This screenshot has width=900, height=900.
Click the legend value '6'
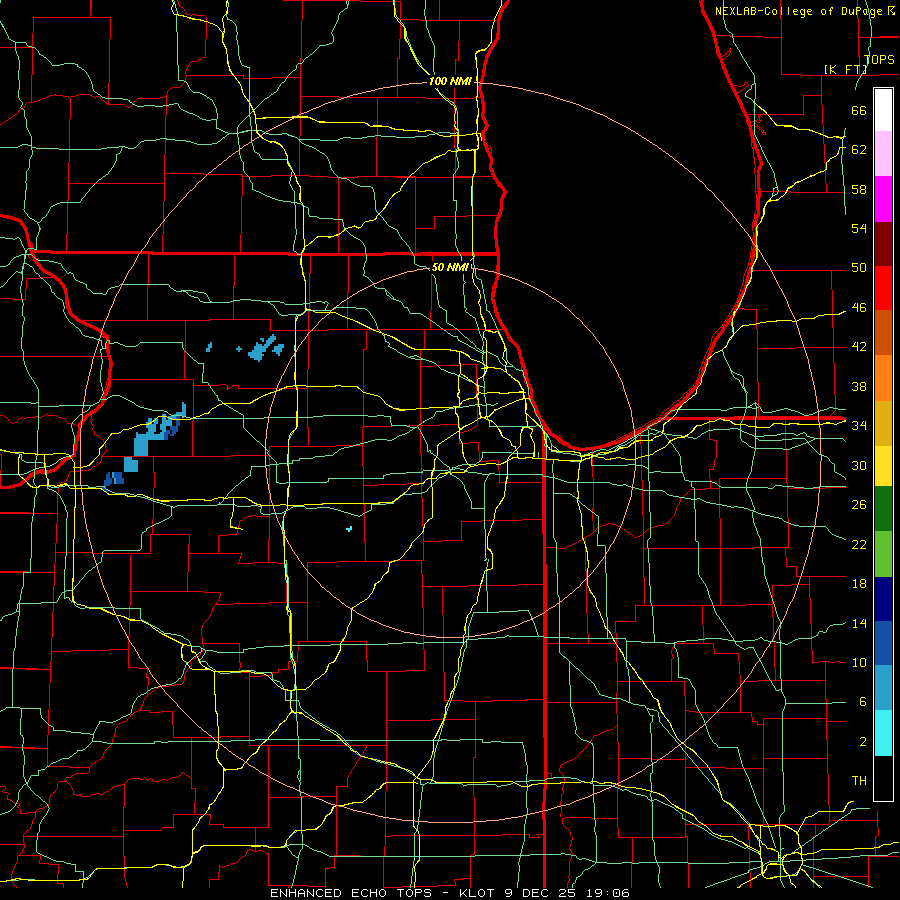(863, 702)
